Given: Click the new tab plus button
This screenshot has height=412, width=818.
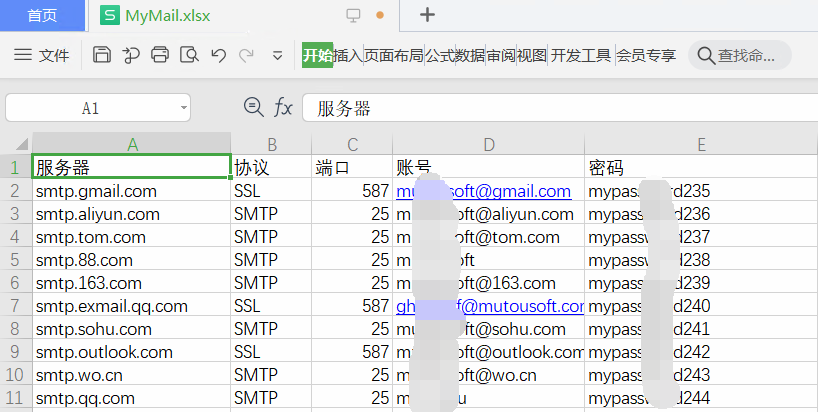Looking at the screenshot, I should [427, 15].
